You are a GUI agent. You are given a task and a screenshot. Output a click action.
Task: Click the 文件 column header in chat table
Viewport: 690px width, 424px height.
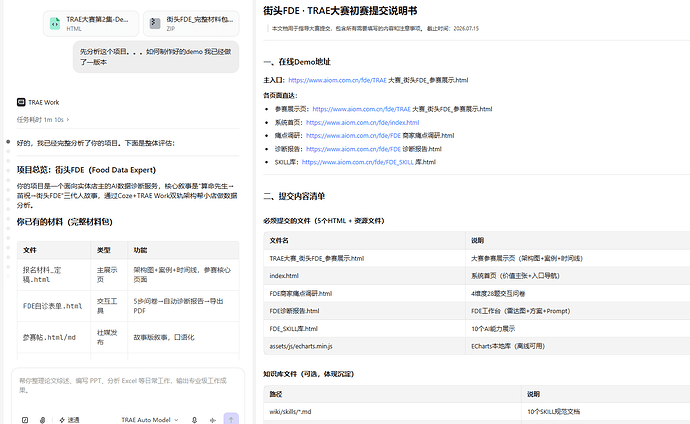point(54,250)
